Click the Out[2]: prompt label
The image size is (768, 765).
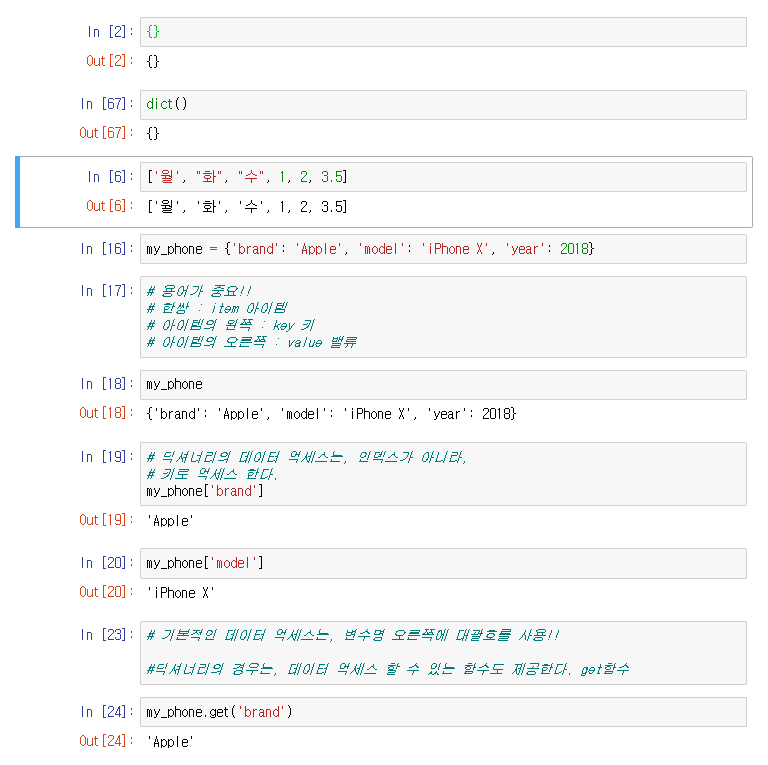coord(110,61)
